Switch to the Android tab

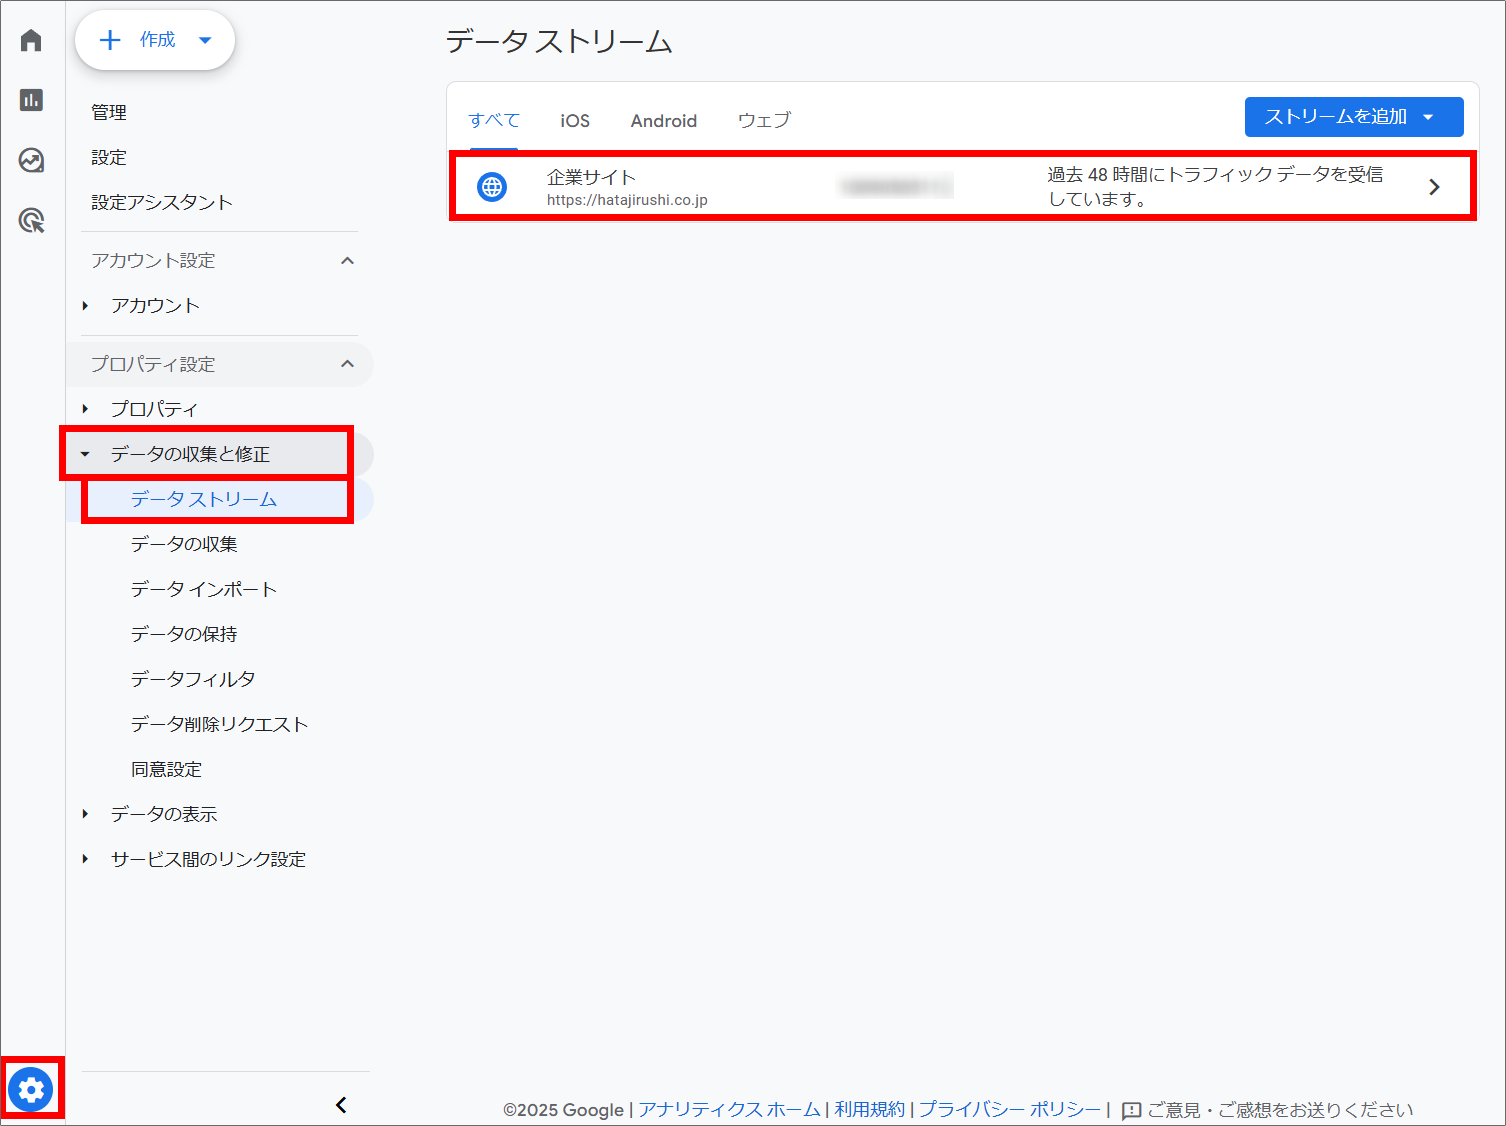point(663,121)
